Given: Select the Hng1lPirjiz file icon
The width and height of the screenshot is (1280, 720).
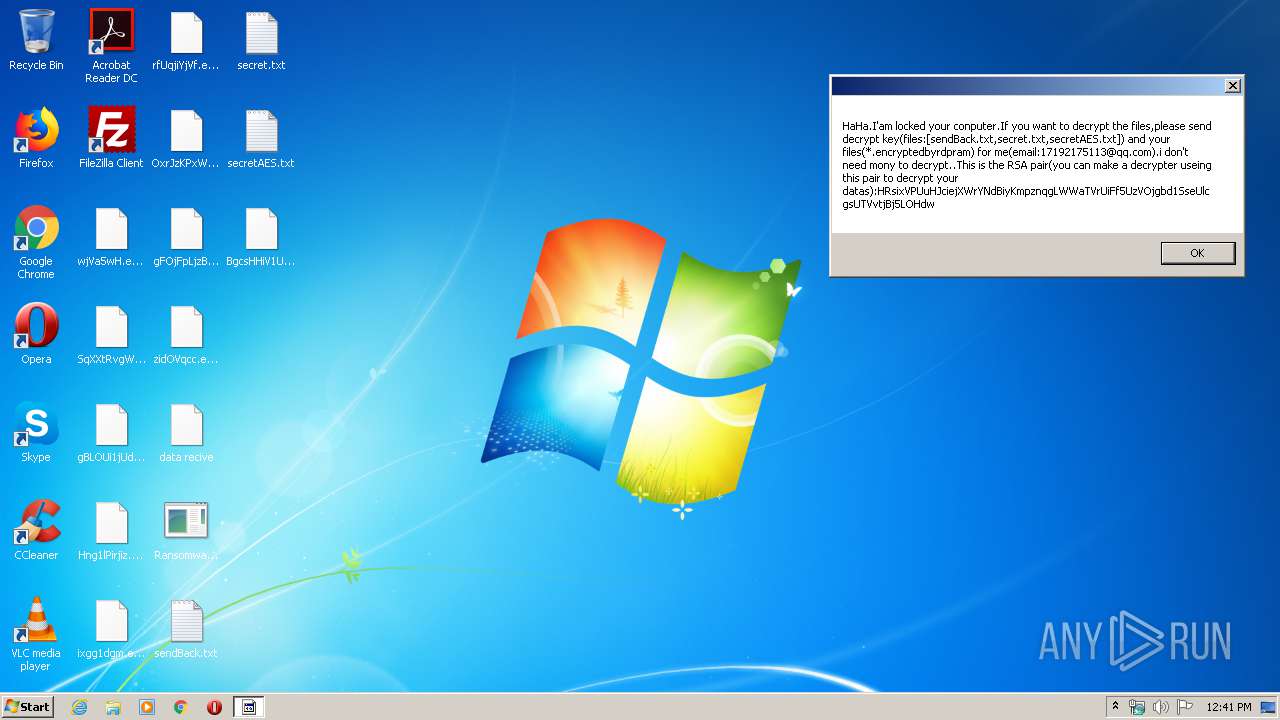Looking at the screenshot, I should (111, 530).
